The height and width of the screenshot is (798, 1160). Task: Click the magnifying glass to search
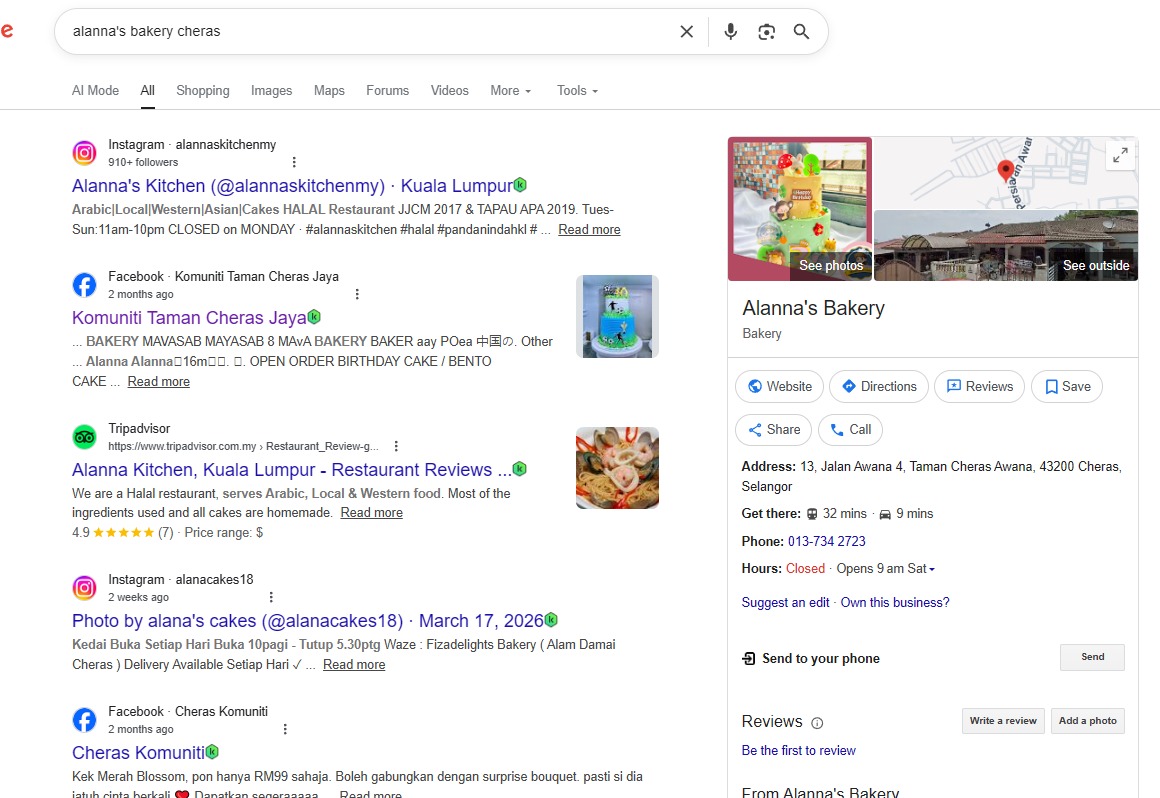[x=801, y=31]
